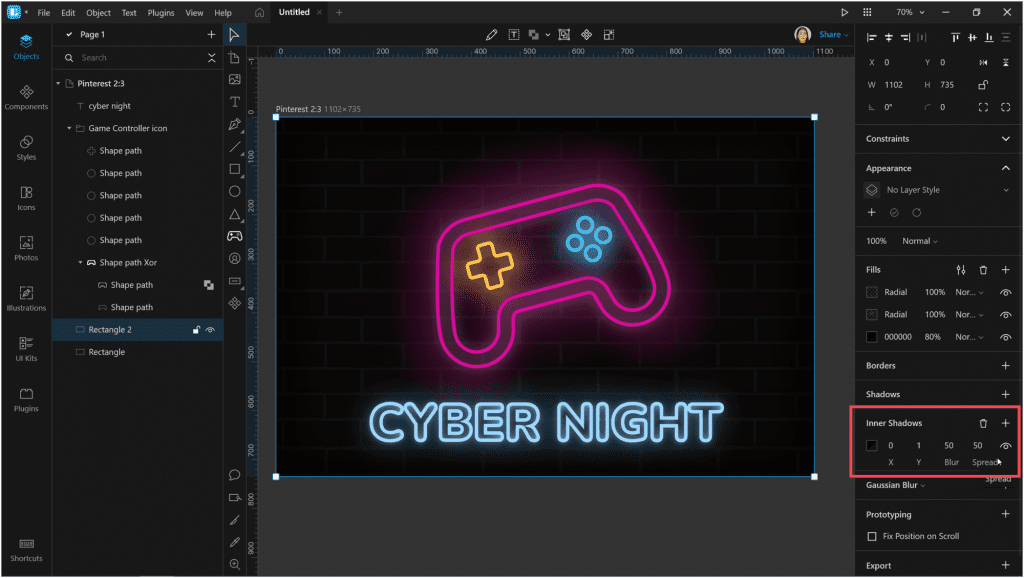
Task: Align selection to left edge
Action: 871,38
